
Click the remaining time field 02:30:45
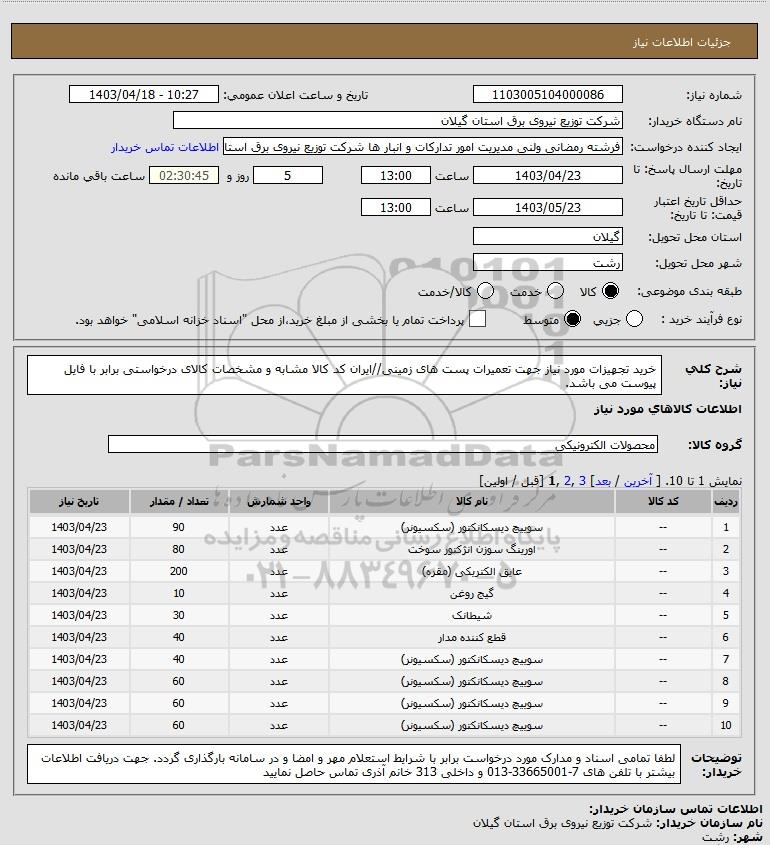click(184, 175)
